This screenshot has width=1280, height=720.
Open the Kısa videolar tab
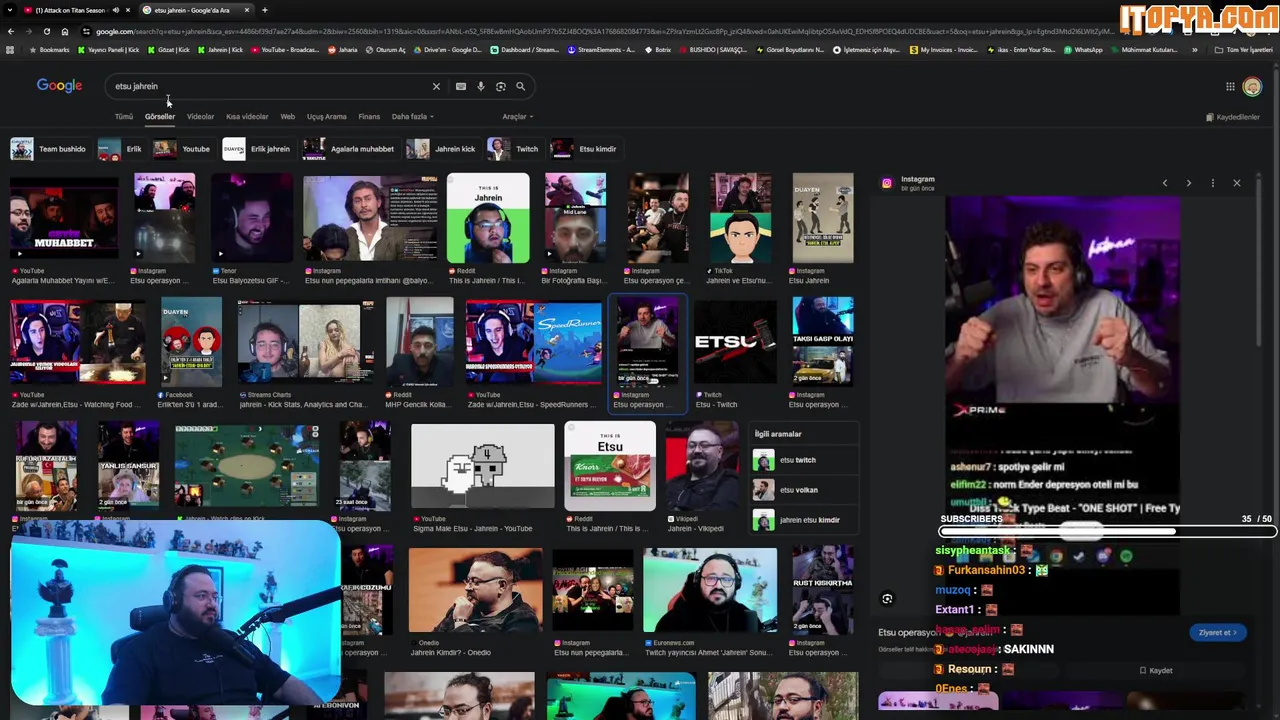click(x=247, y=117)
